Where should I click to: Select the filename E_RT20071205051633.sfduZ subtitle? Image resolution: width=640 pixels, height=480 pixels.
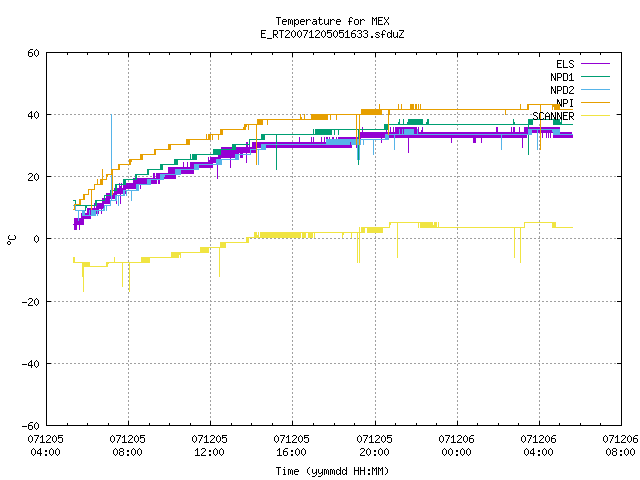pyautogui.click(x=332, y=34)
